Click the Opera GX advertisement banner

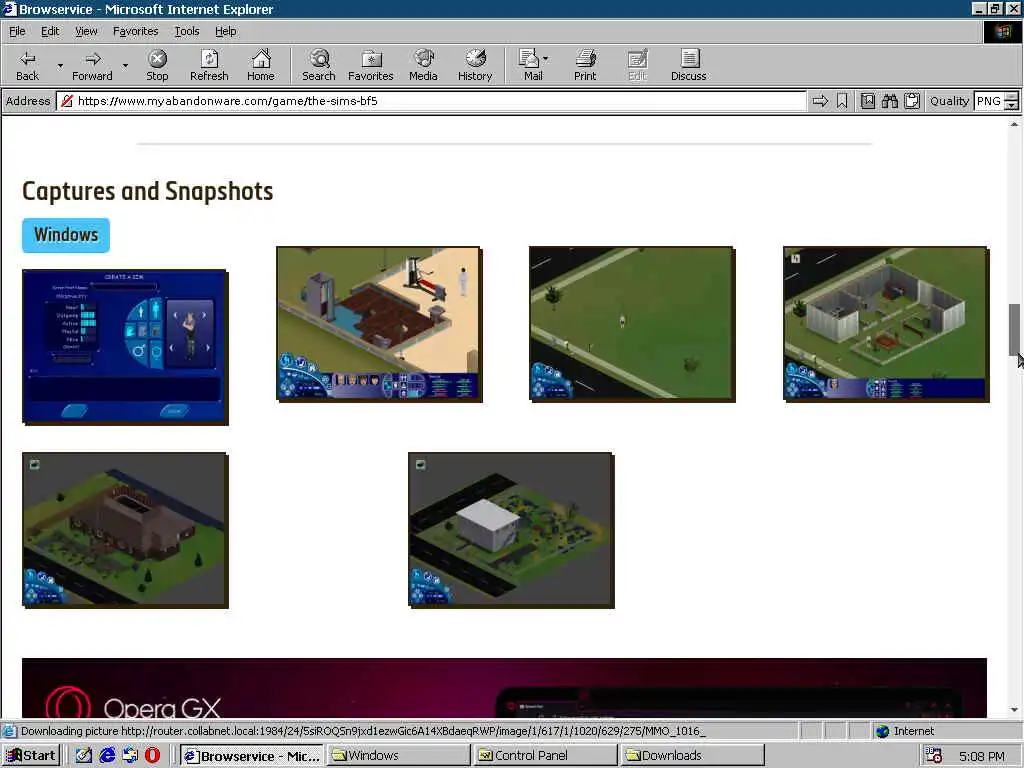coord(504,688)
